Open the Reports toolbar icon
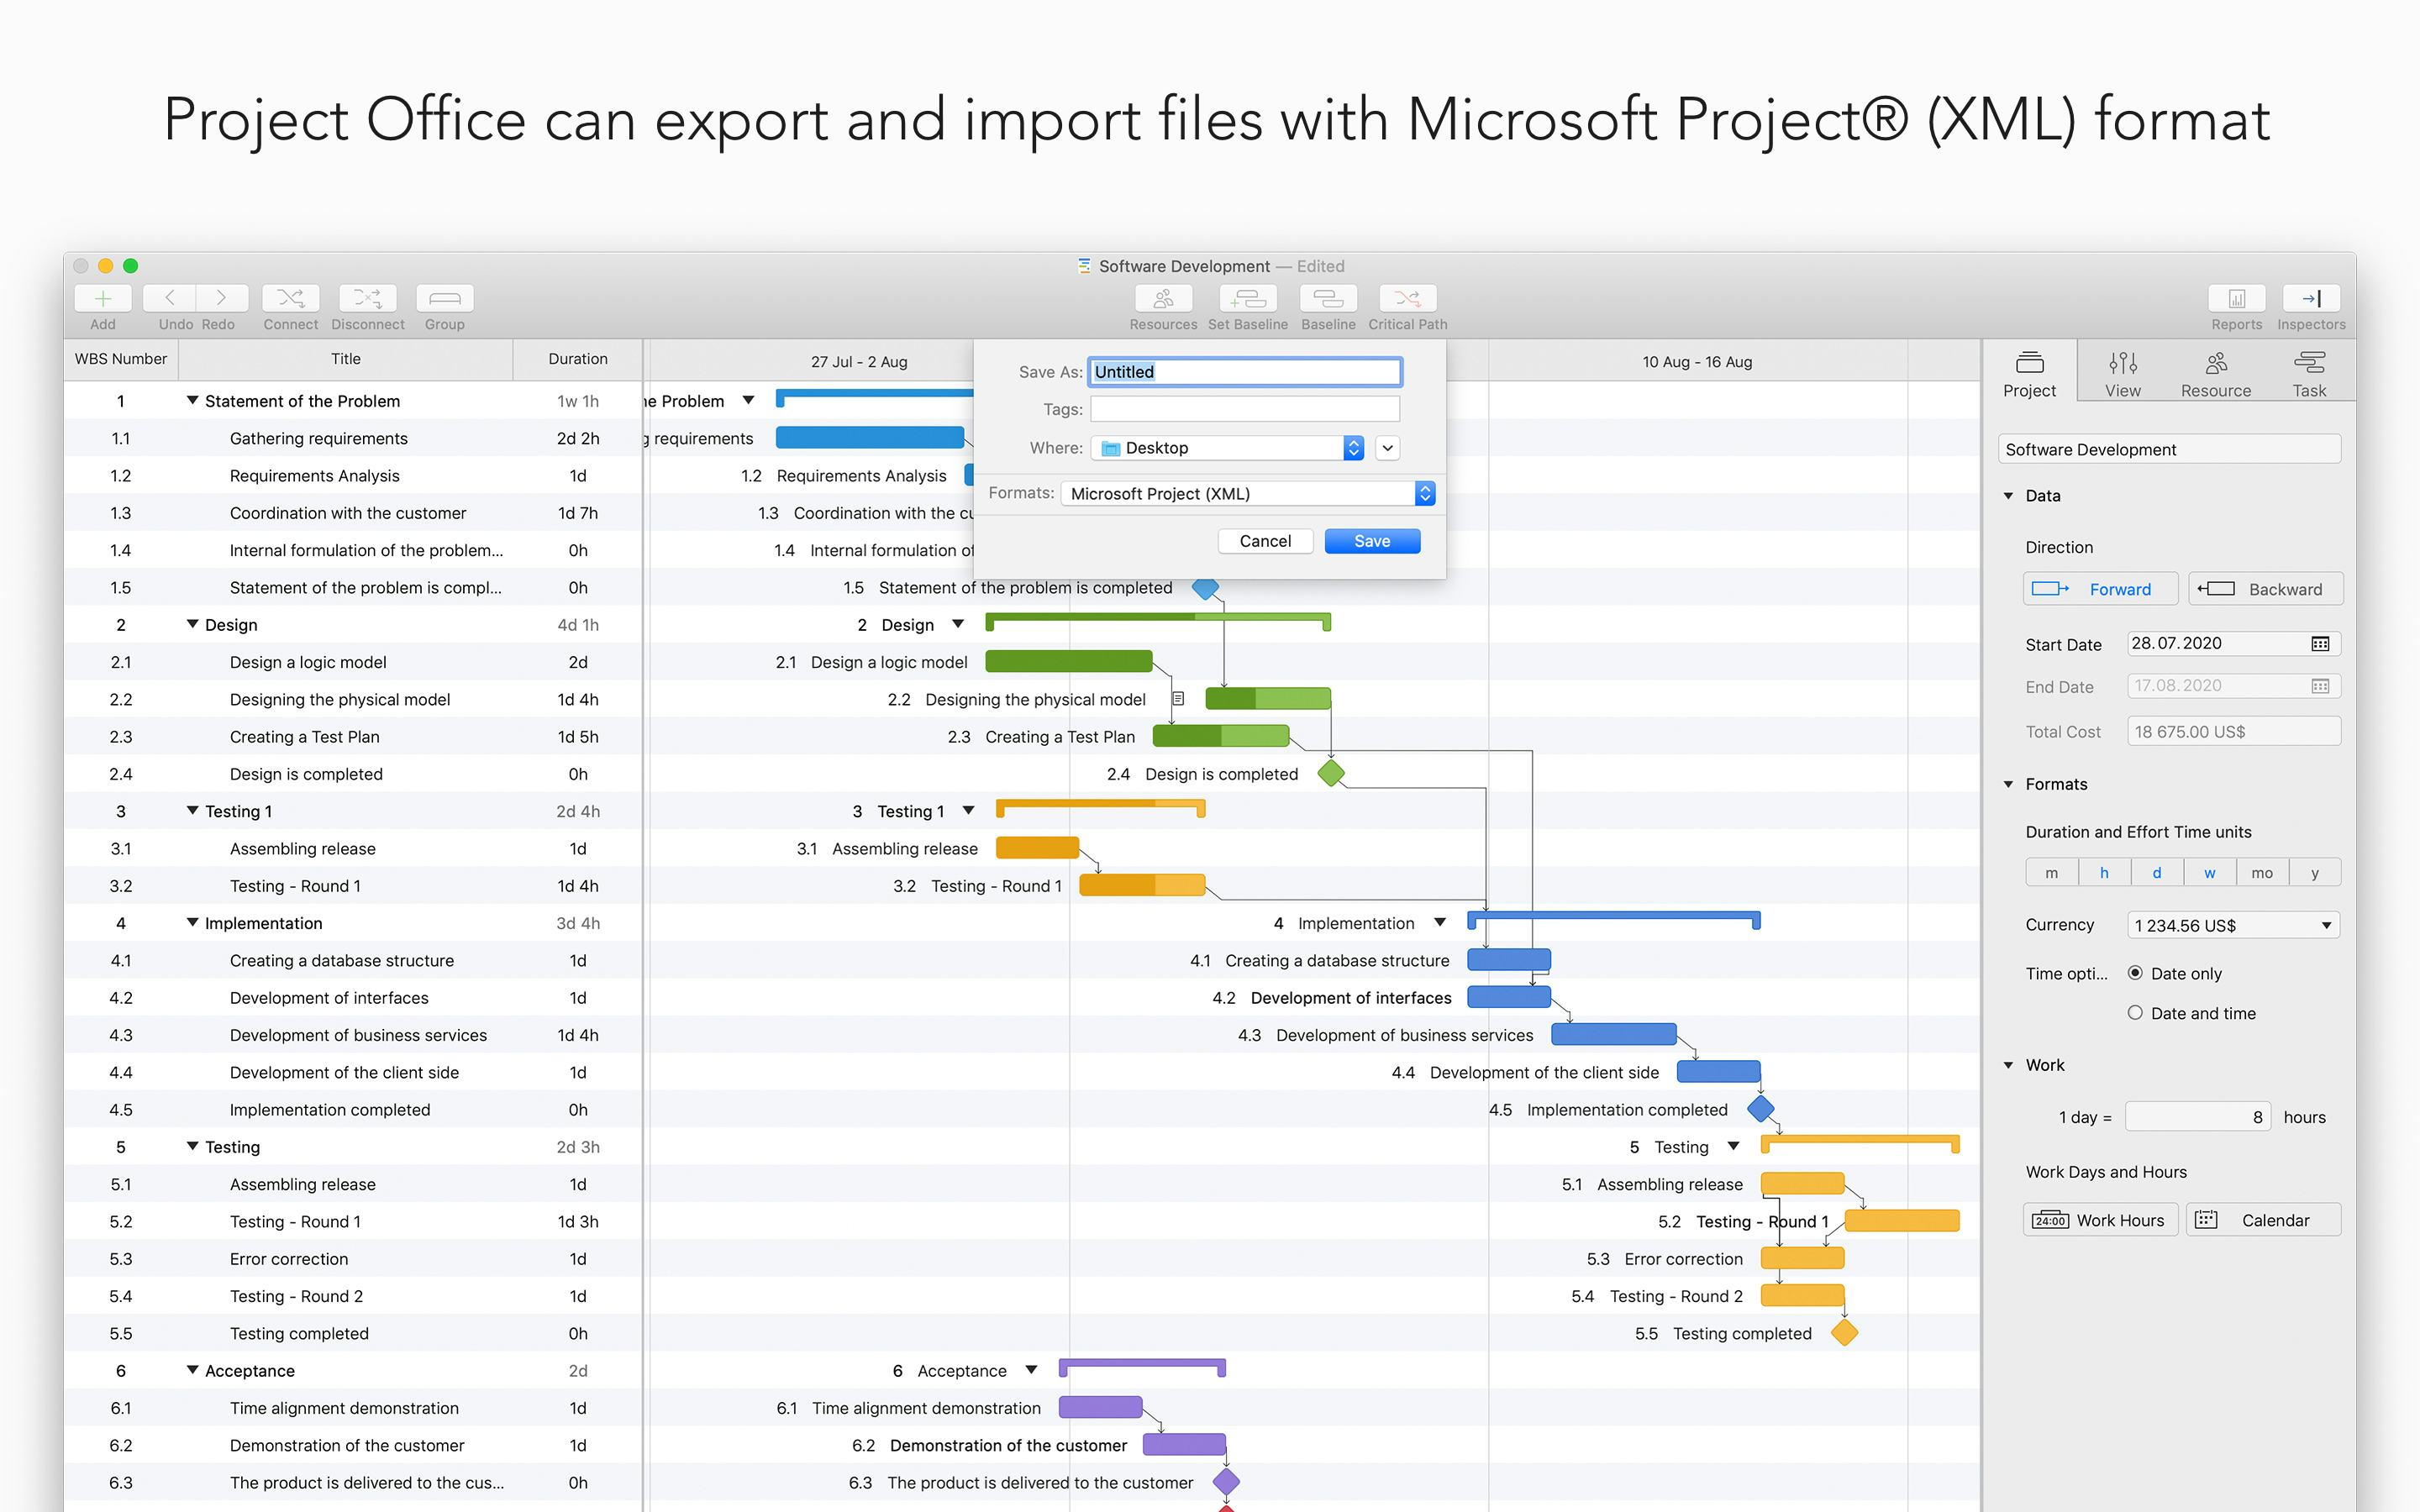Image resolution: width=2420 pixels, height=1512 pixels. tap(2236, 298)
